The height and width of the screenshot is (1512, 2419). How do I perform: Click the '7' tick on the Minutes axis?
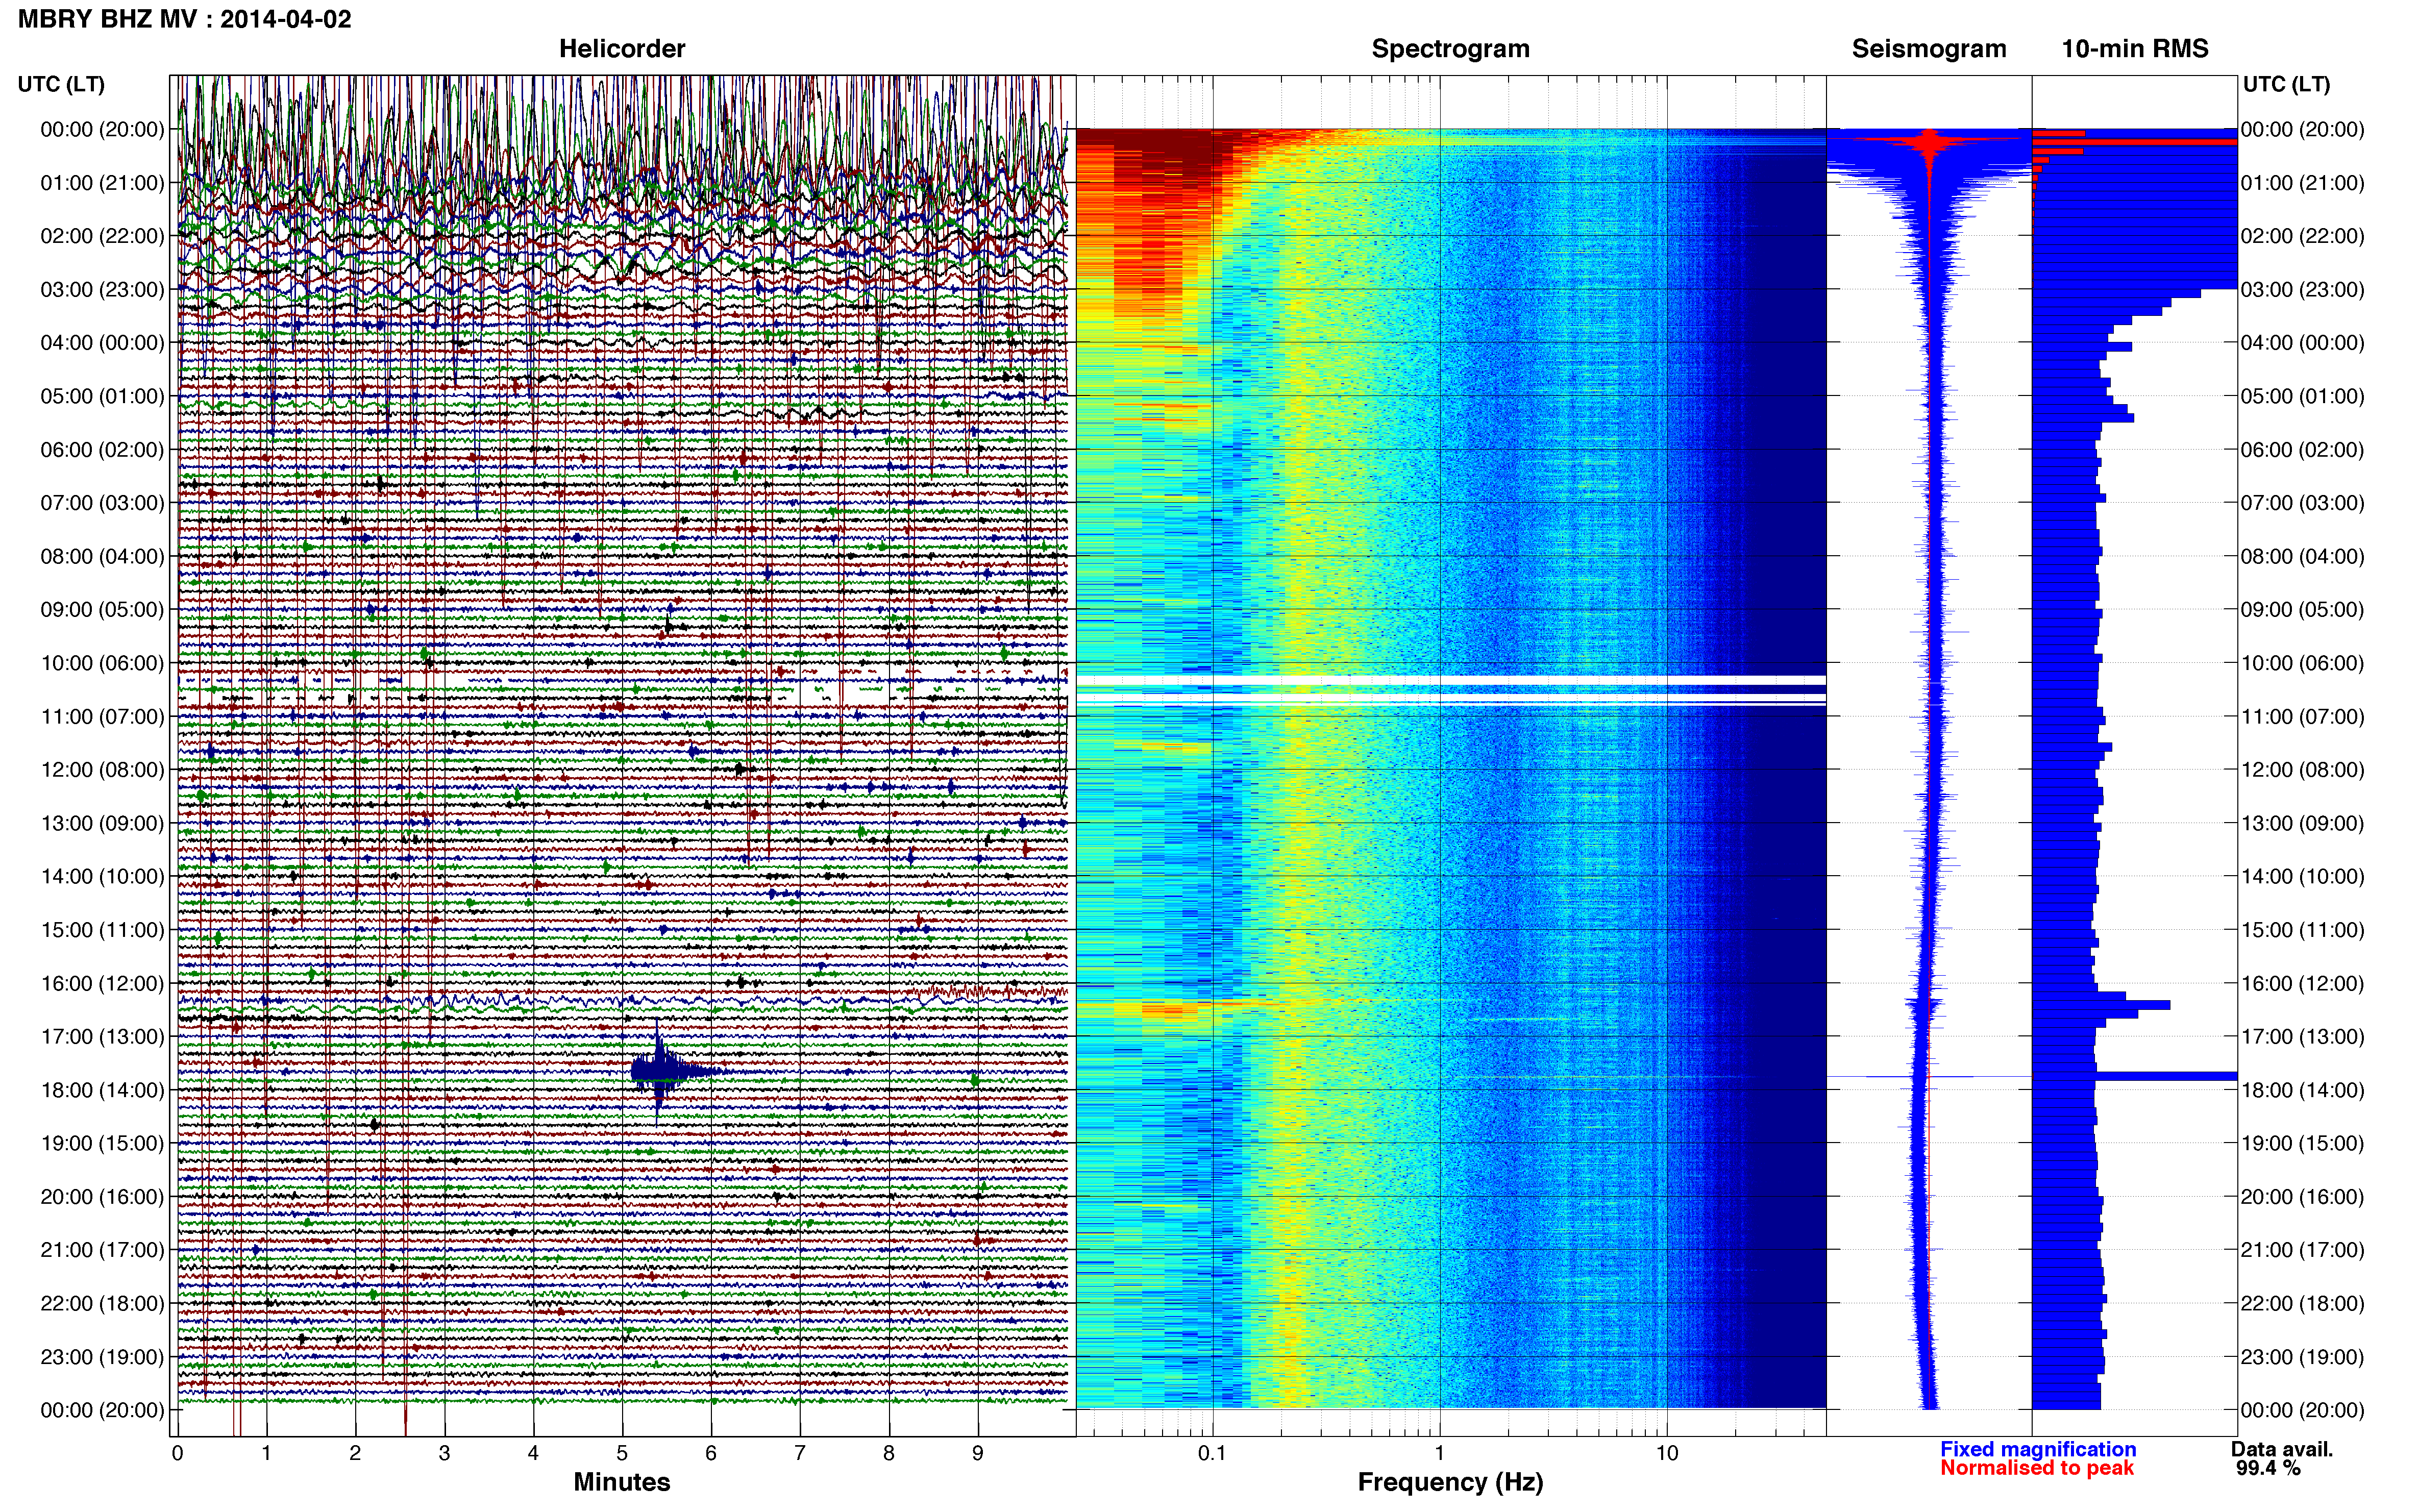[800, 1453]
